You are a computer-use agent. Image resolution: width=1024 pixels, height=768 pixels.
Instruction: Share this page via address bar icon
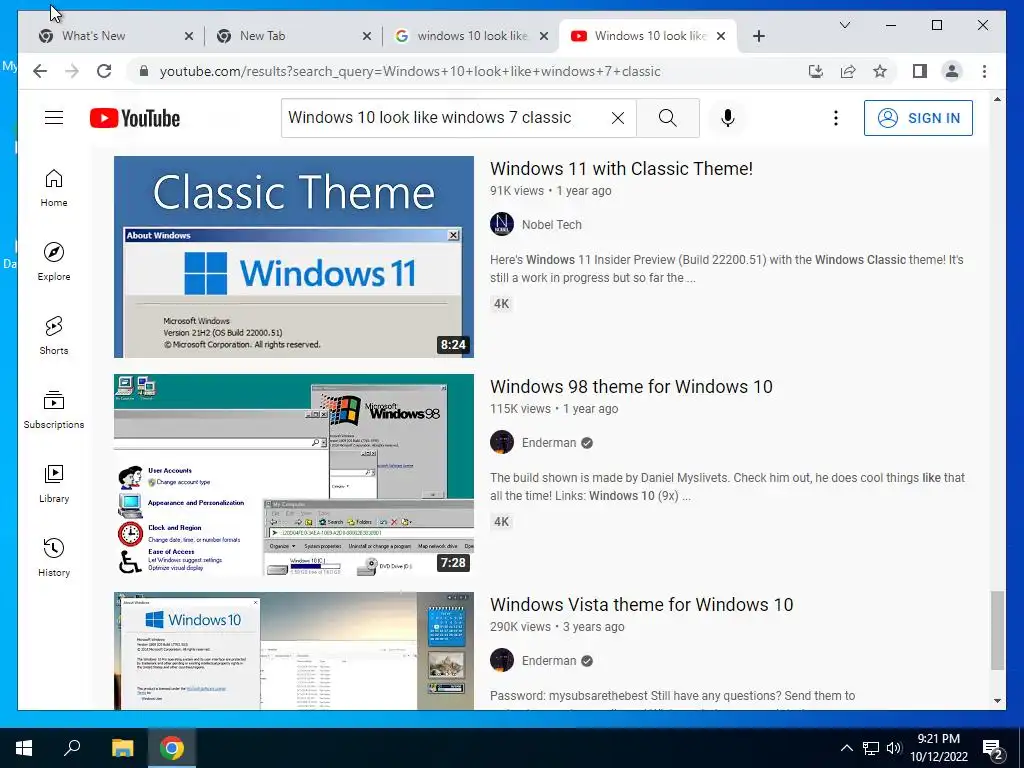pyautogui.click(x=848, y=71)
